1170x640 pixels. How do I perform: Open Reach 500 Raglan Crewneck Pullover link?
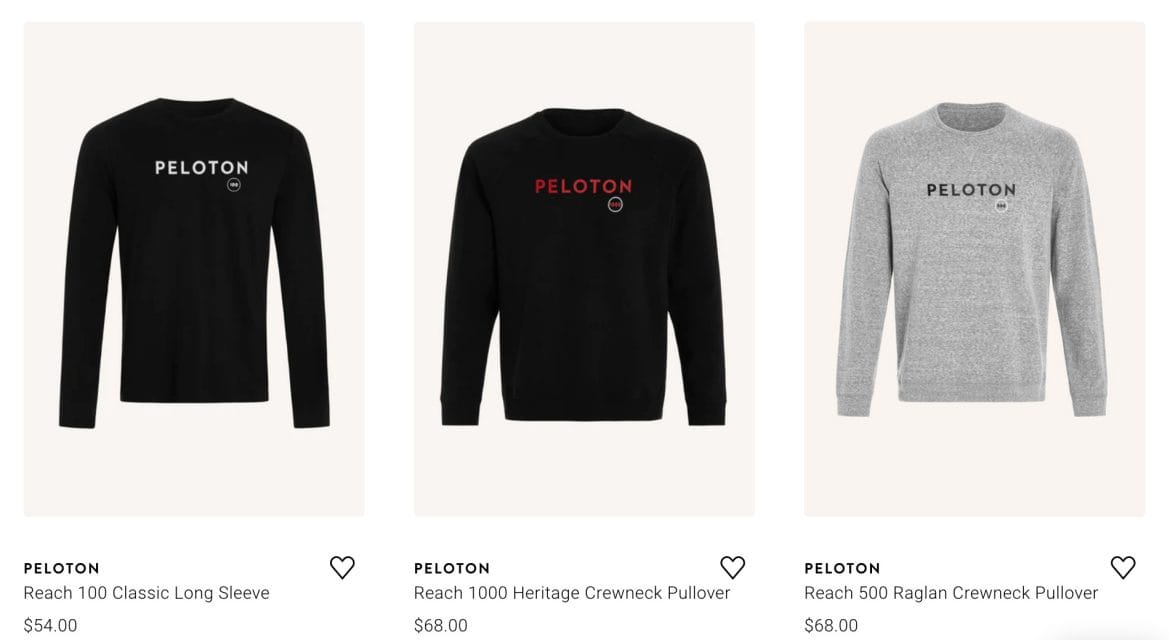click(x=951, y=593)
